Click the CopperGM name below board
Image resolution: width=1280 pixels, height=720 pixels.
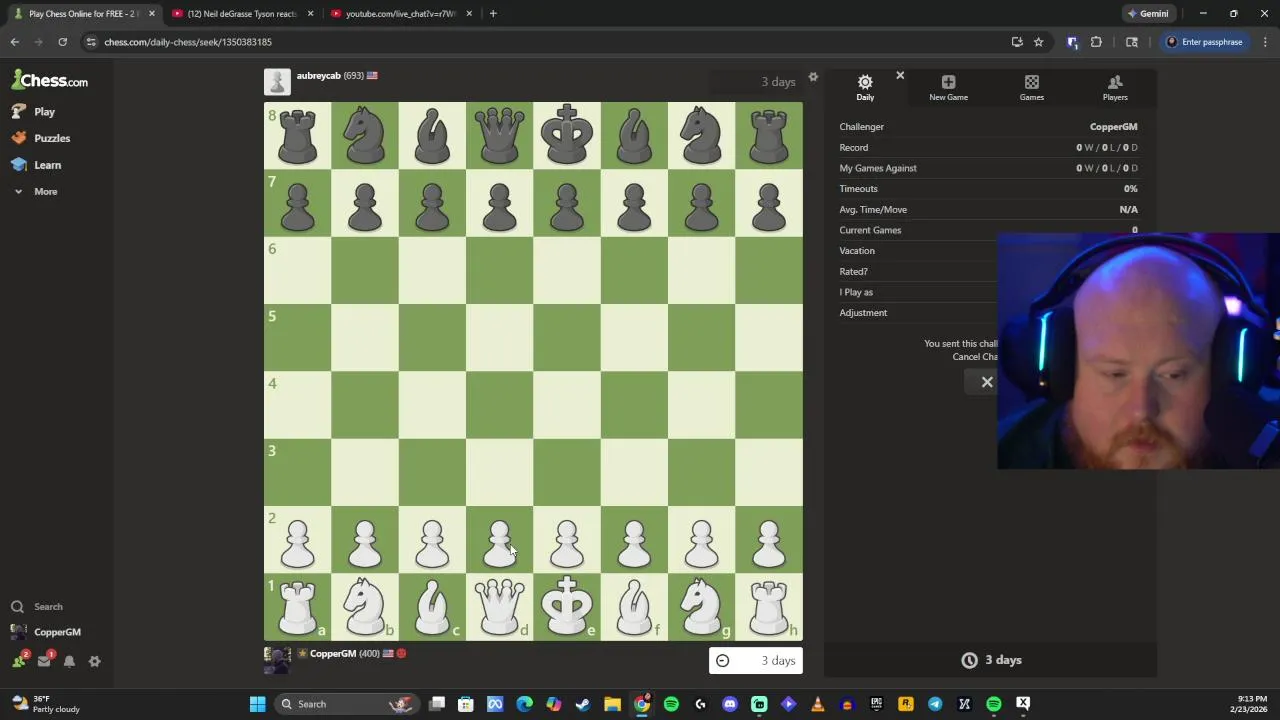[x=333, y=654]
